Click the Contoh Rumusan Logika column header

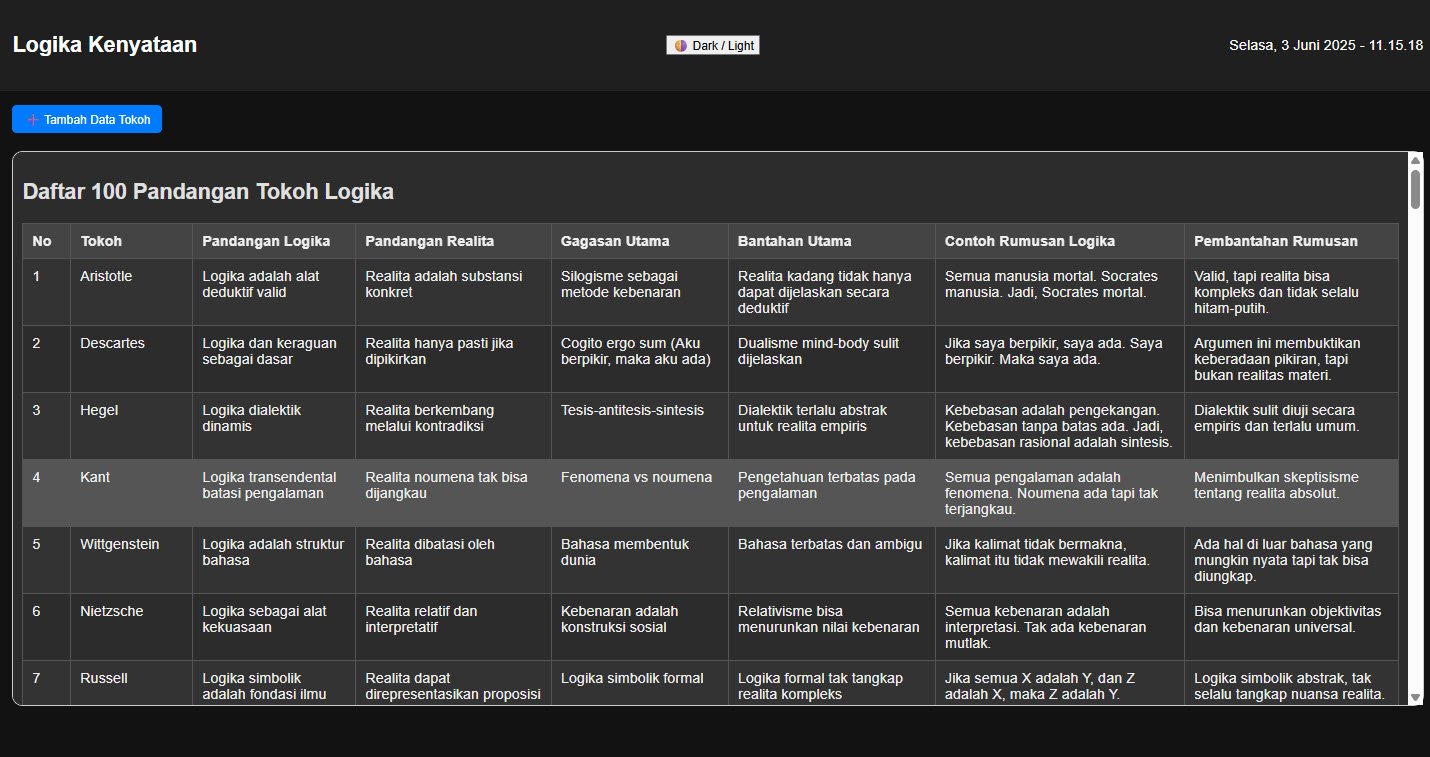tap(1059, 241)
